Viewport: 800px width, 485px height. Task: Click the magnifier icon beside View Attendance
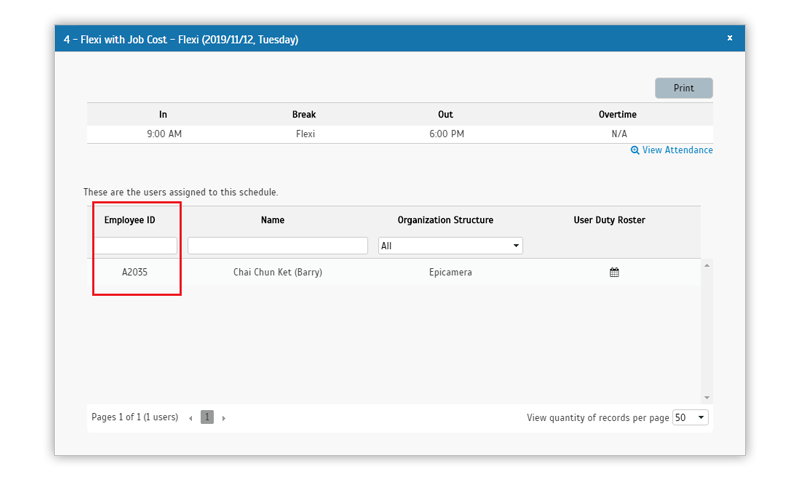(635, 150)
